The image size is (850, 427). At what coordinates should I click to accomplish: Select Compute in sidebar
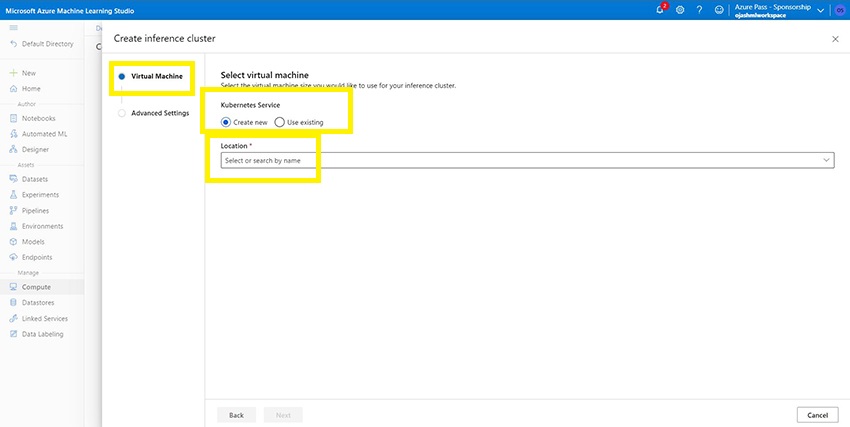point(42,287)
